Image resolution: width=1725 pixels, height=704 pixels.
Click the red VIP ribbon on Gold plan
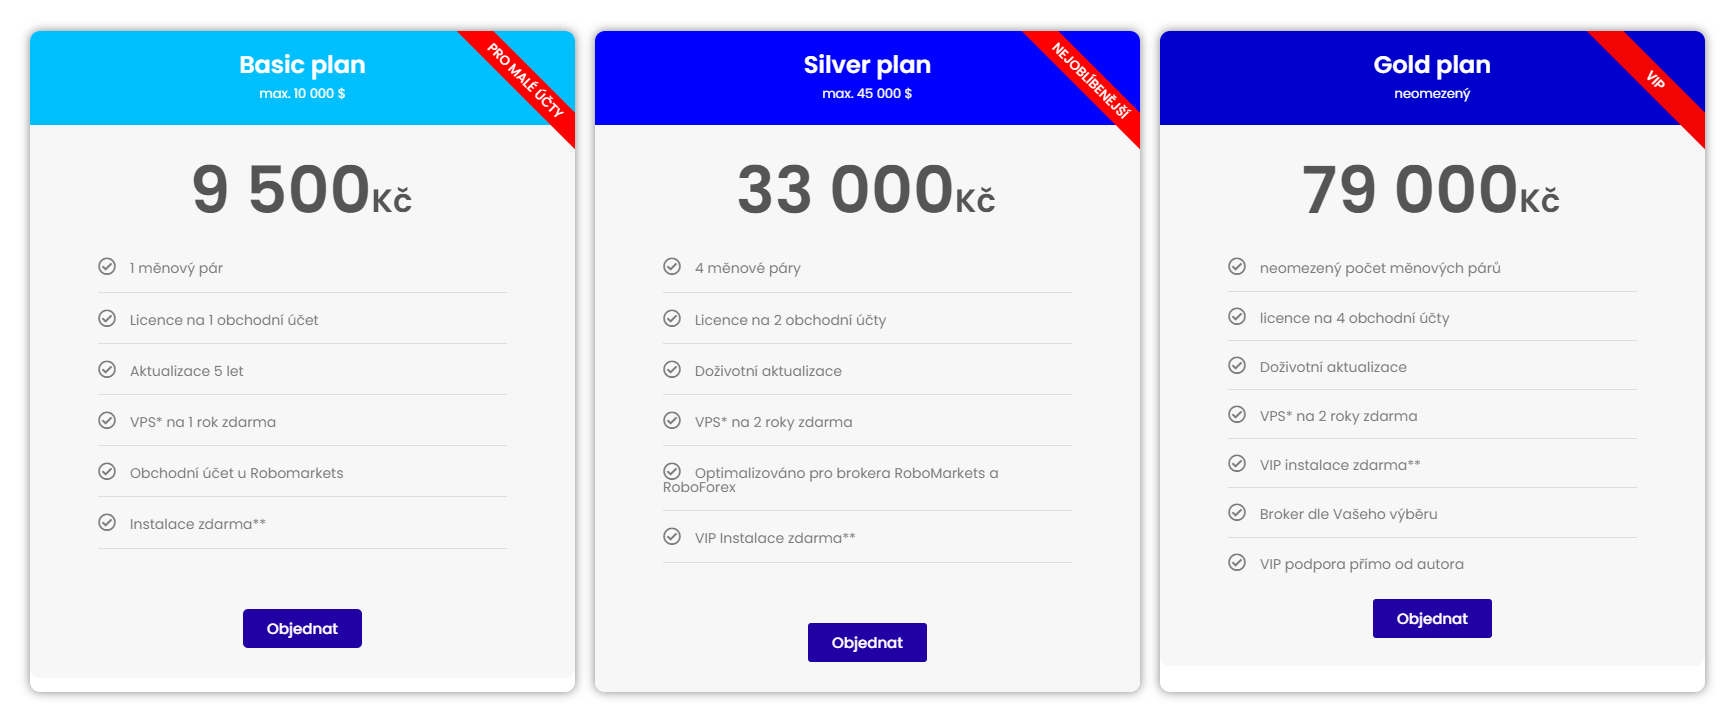tap(1654, 81)
